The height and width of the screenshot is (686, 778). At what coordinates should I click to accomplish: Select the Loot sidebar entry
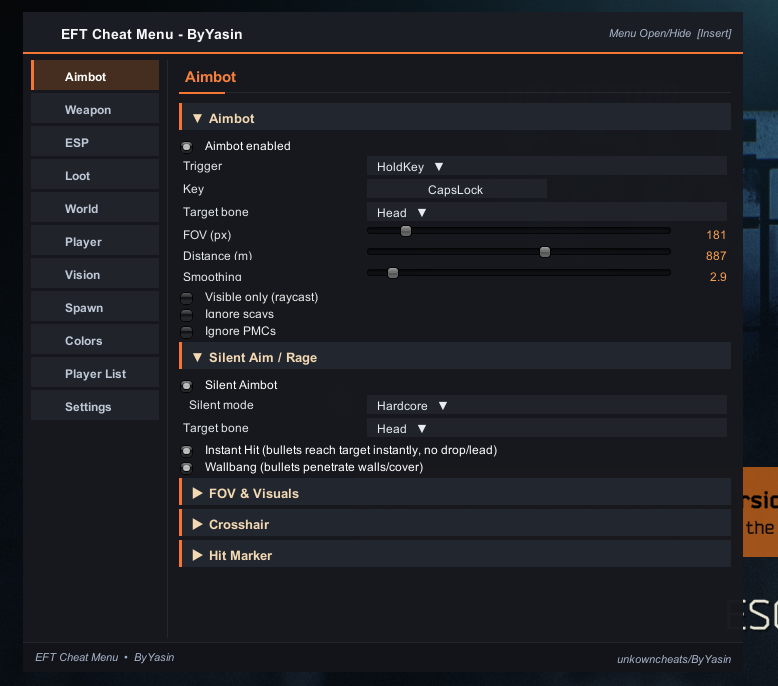(95, 176)
